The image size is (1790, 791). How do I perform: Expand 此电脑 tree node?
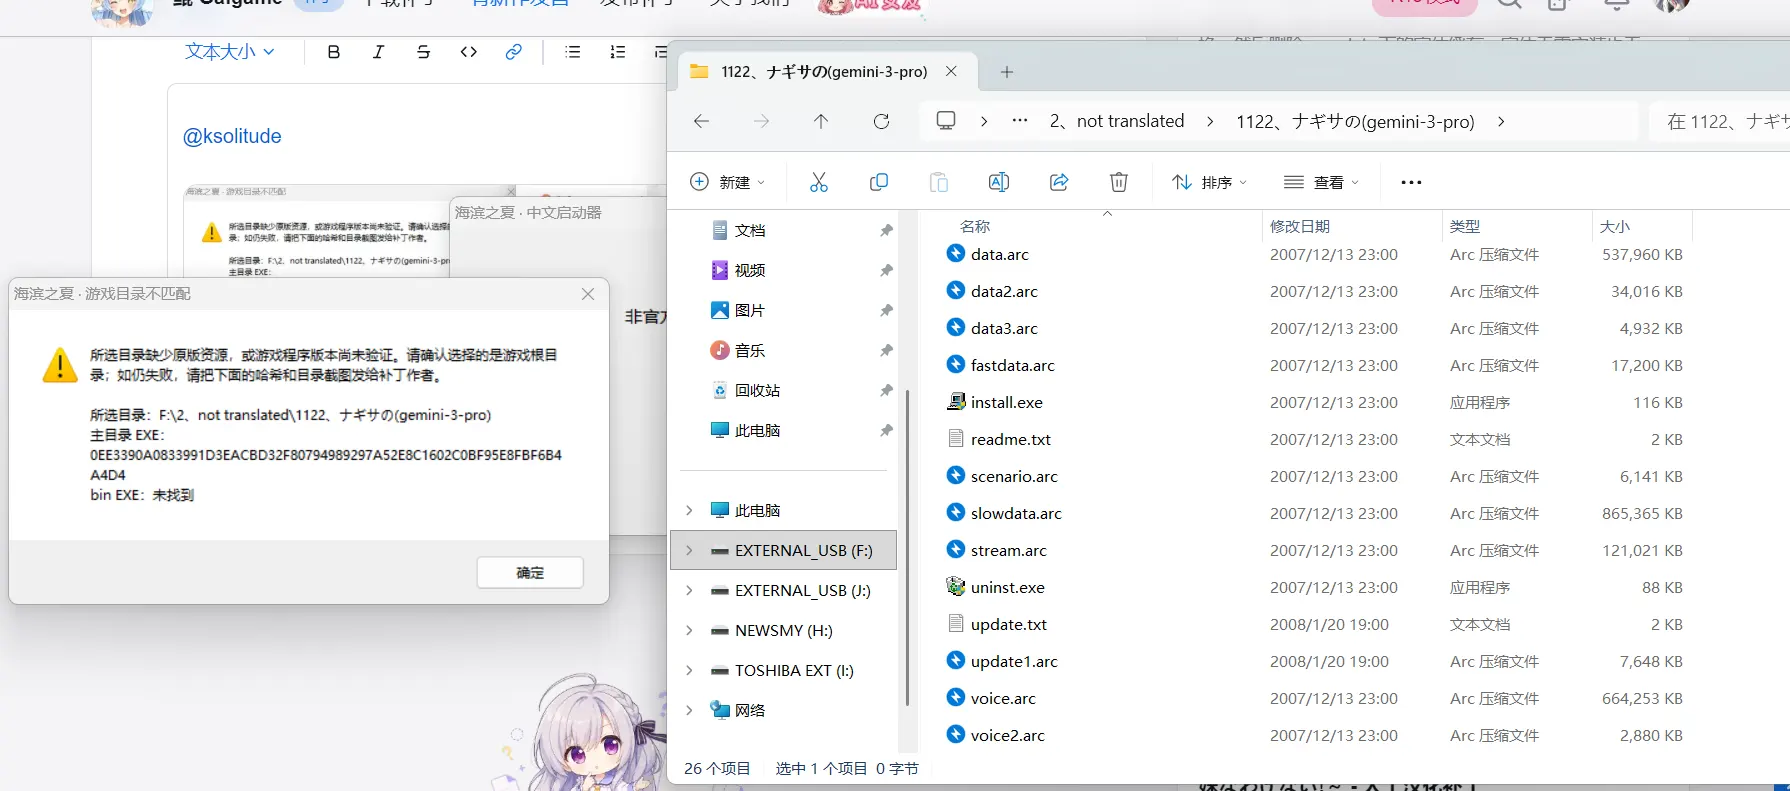click(689, 510)
